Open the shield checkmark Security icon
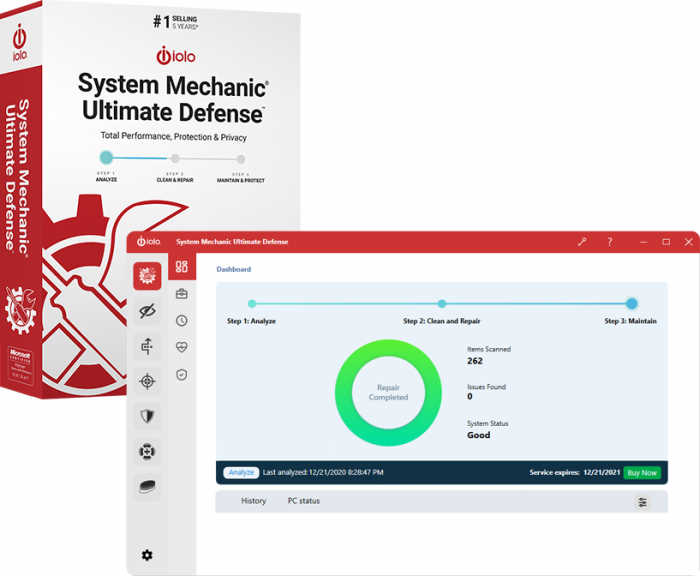Image resolution: width=700 pixels, height=576 pixels. pyautogui.click(x=182, y=375)
